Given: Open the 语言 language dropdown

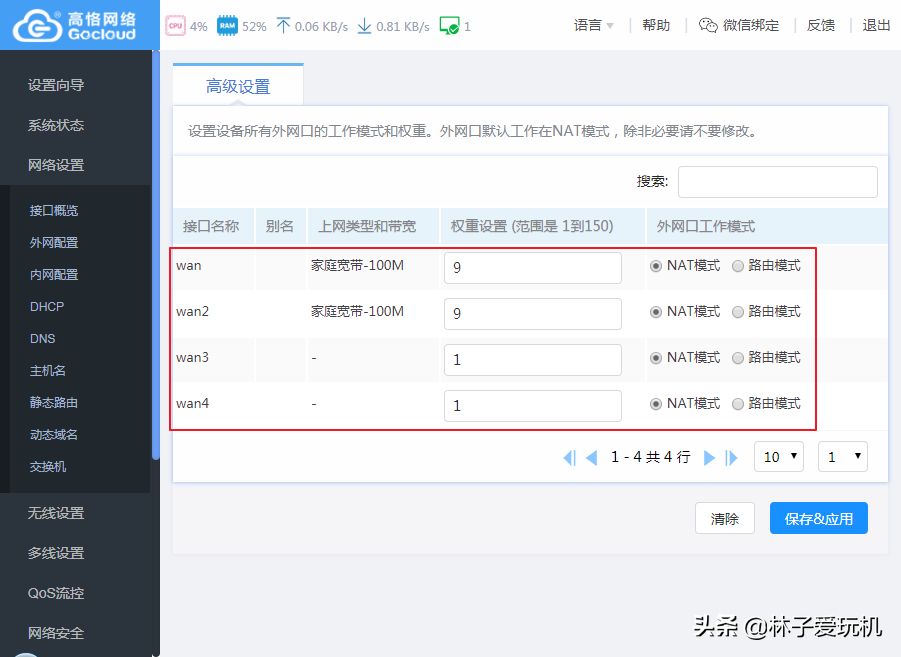Looking at the screenshot, I should pyautogui.click(x=594, y=25).
